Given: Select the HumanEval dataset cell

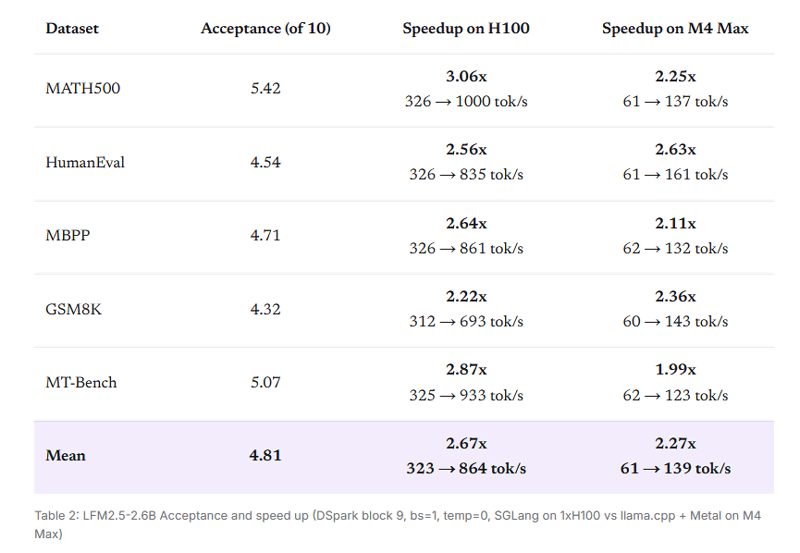Looking at the screenshot, I should (85, 162).
